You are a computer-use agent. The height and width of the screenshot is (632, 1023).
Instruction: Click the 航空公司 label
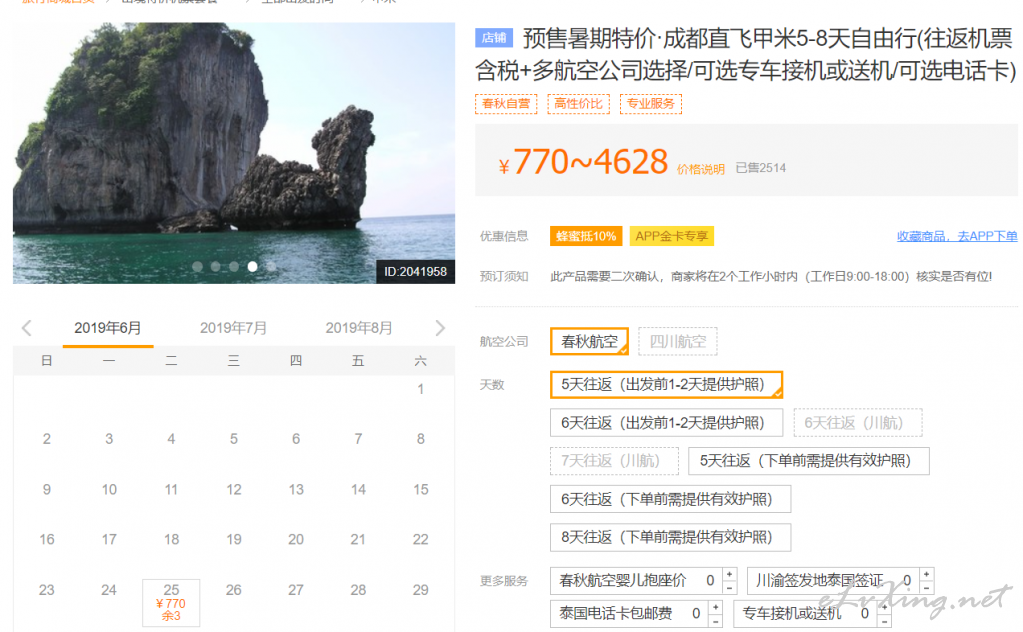[504, 342]
